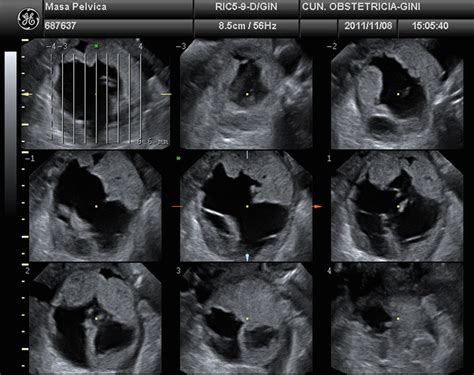
Task: Click the "CUN. OBSTETRICIA-GINI" institution label
Action: (x=361, y=7)
